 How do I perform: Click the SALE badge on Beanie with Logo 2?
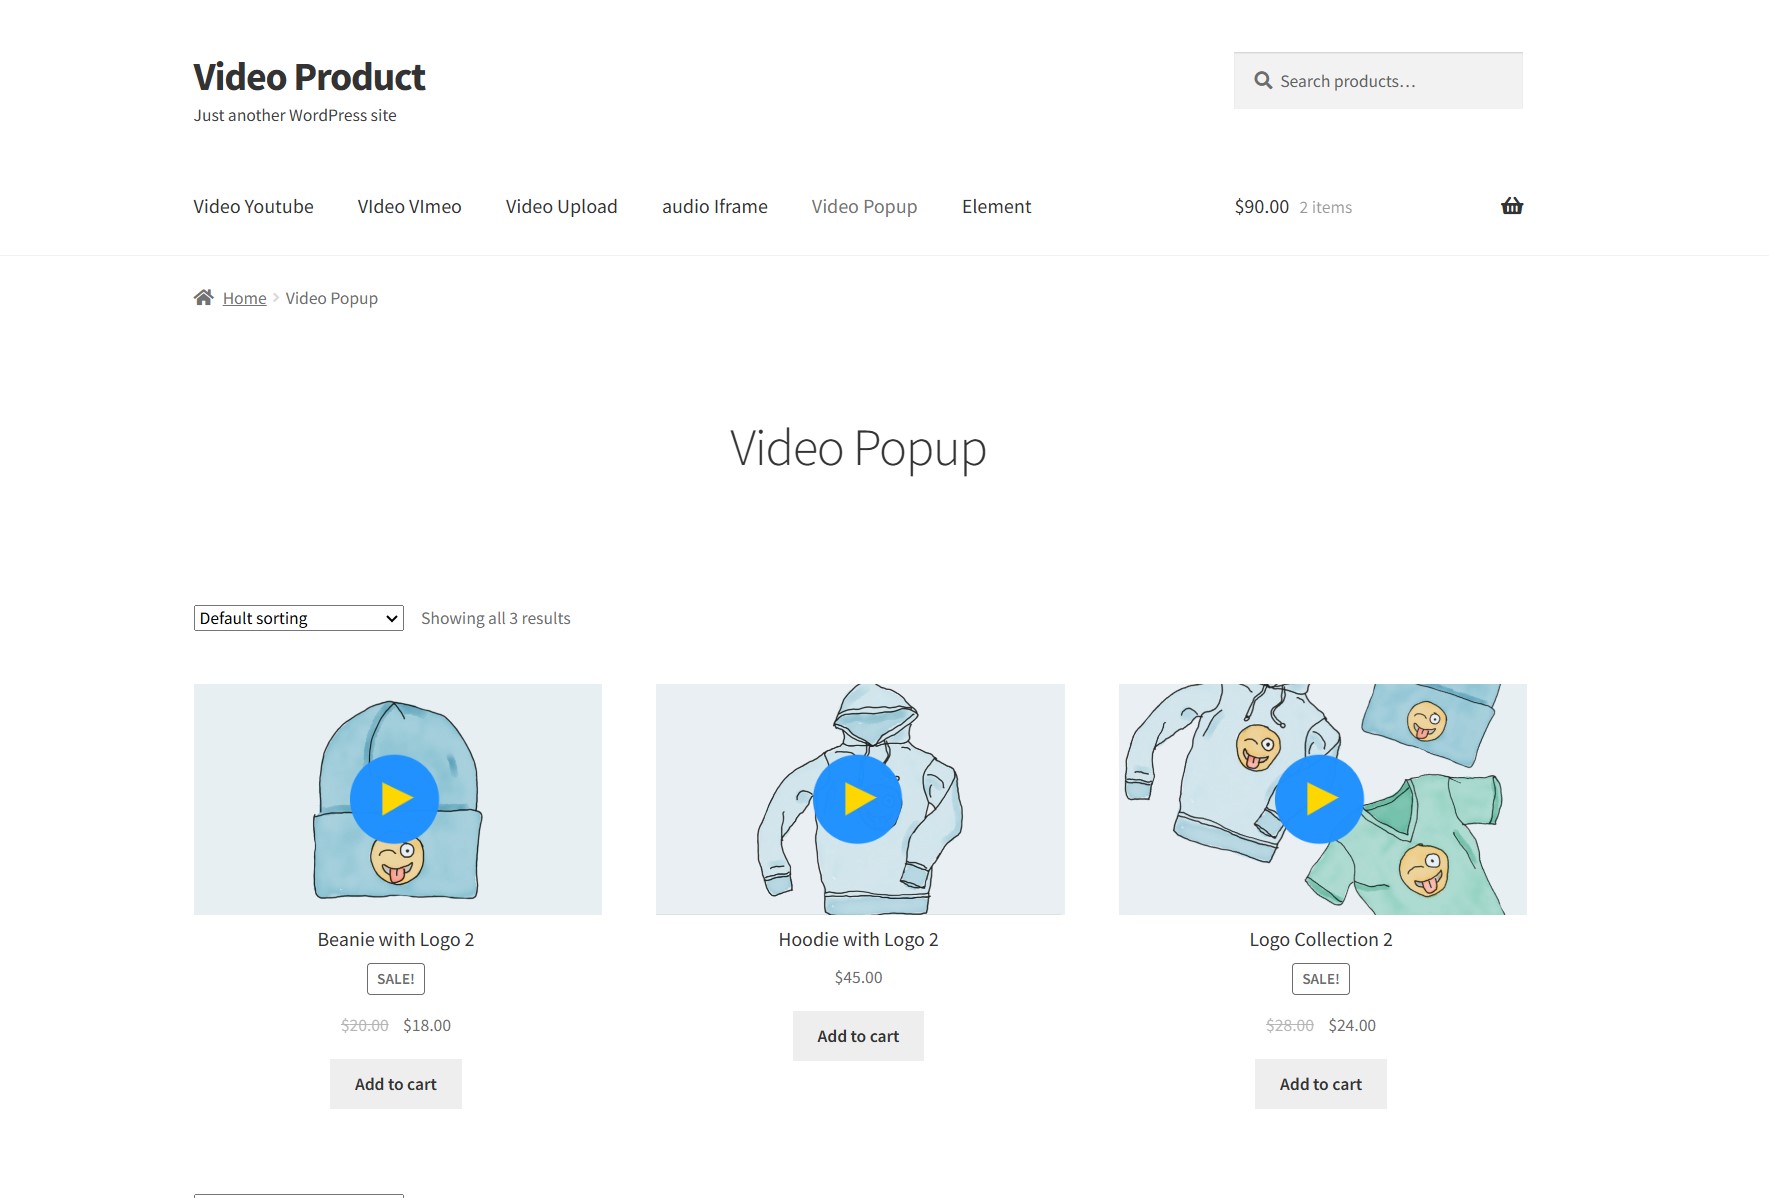click(x=396, y=978)
